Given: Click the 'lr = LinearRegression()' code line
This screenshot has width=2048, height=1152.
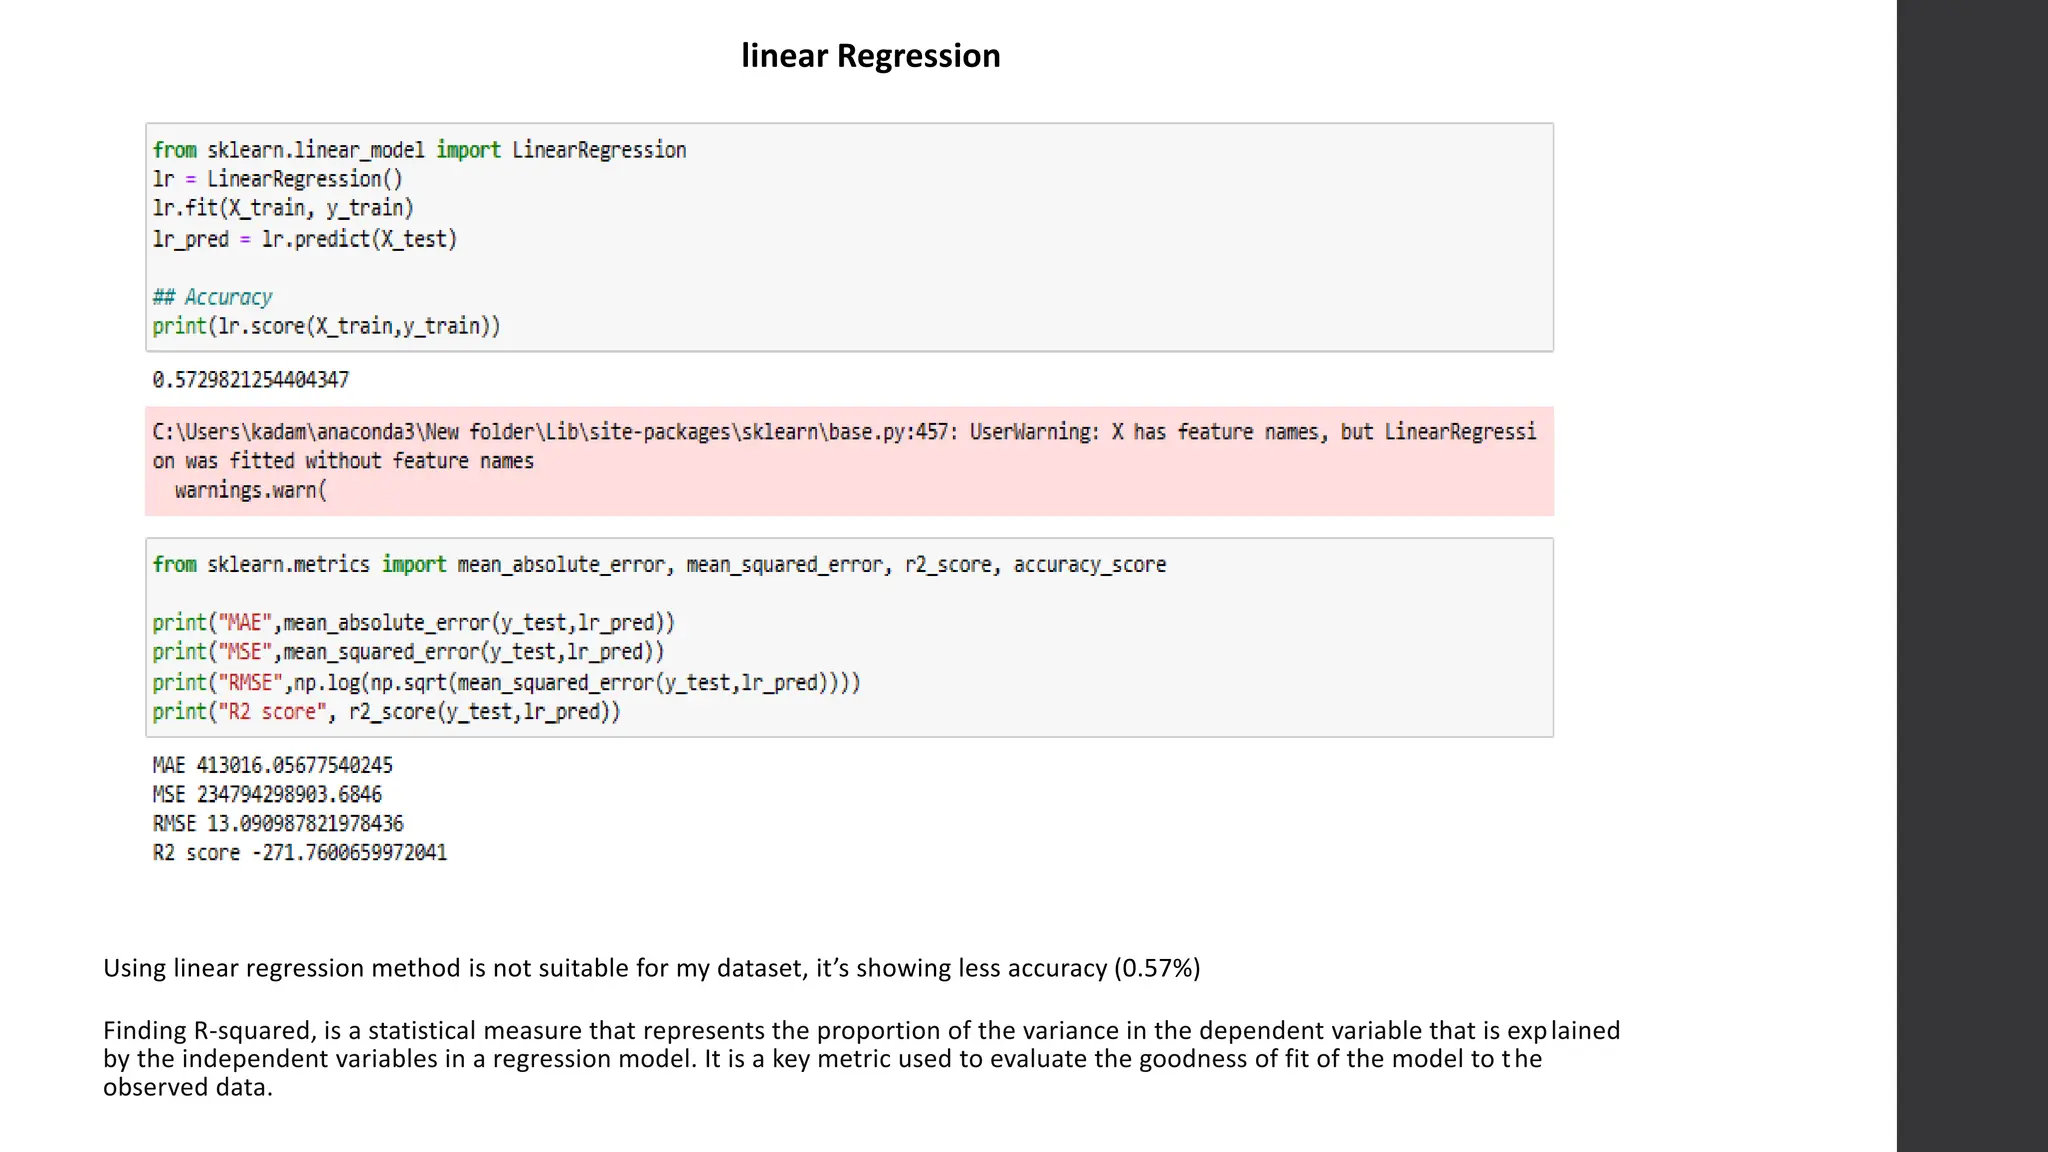Looking at the screenshot, I should pos(277,179).
